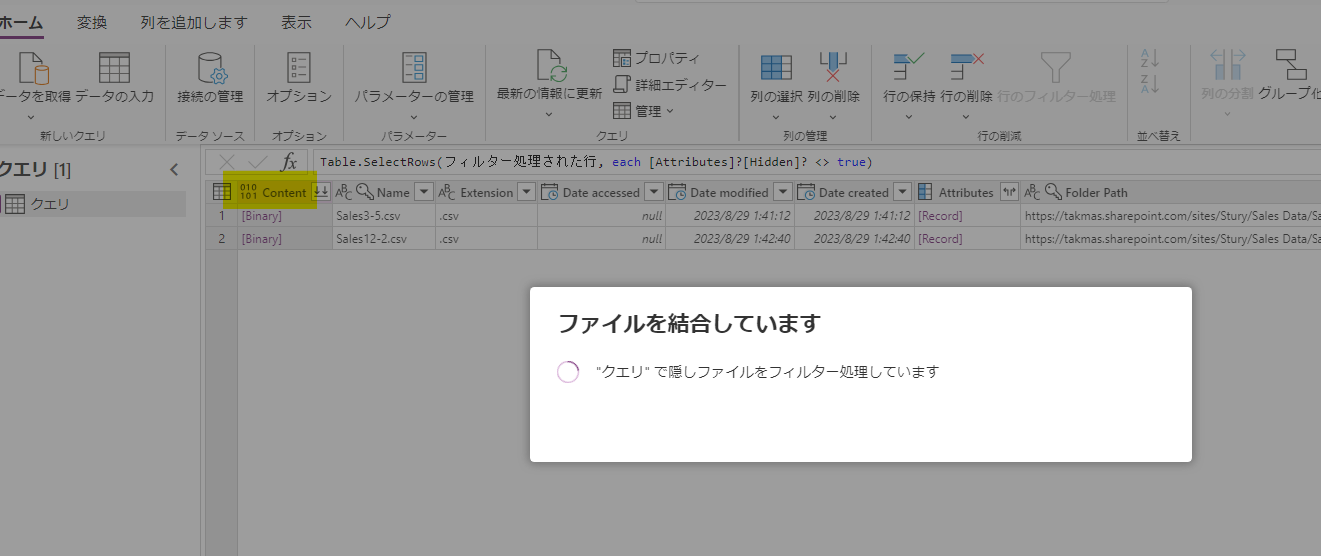The width and height of the screenshot is (1321, 556).
Task: Click the 列の分割 (Split column) icon
Action: coord(1228,65)
